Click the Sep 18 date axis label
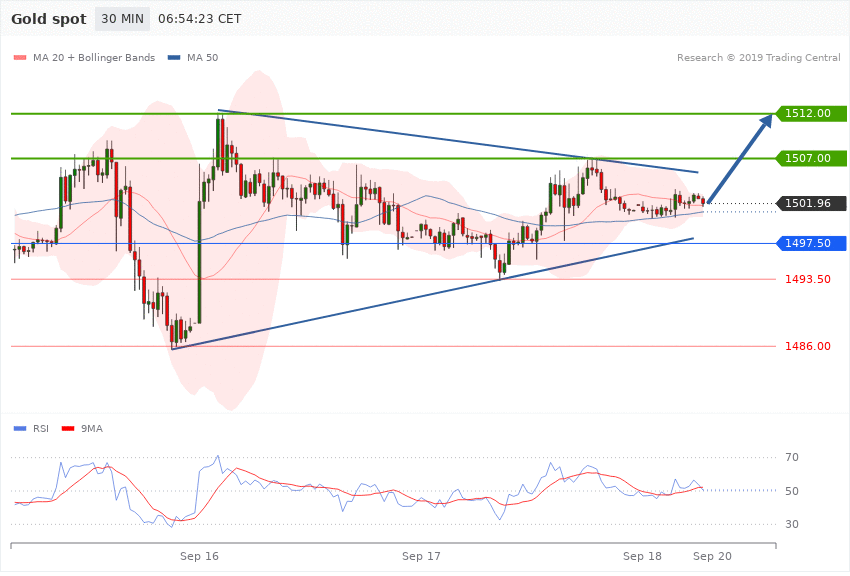 click(642, 556)
